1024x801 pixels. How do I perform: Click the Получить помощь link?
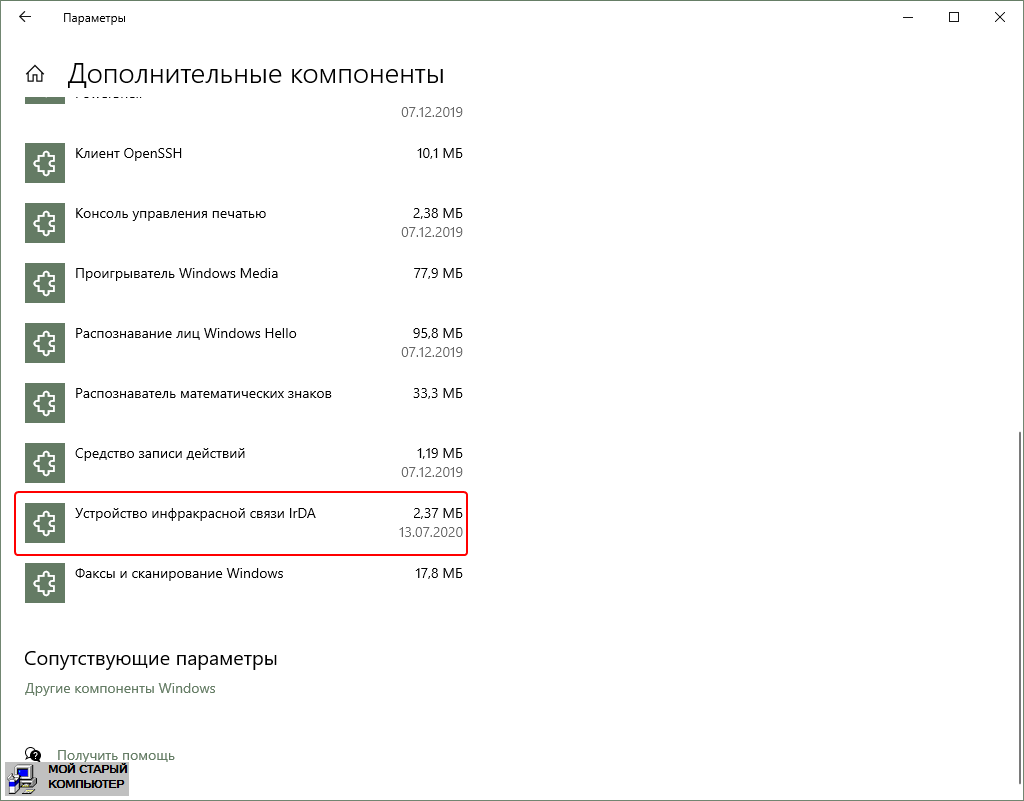115,755
